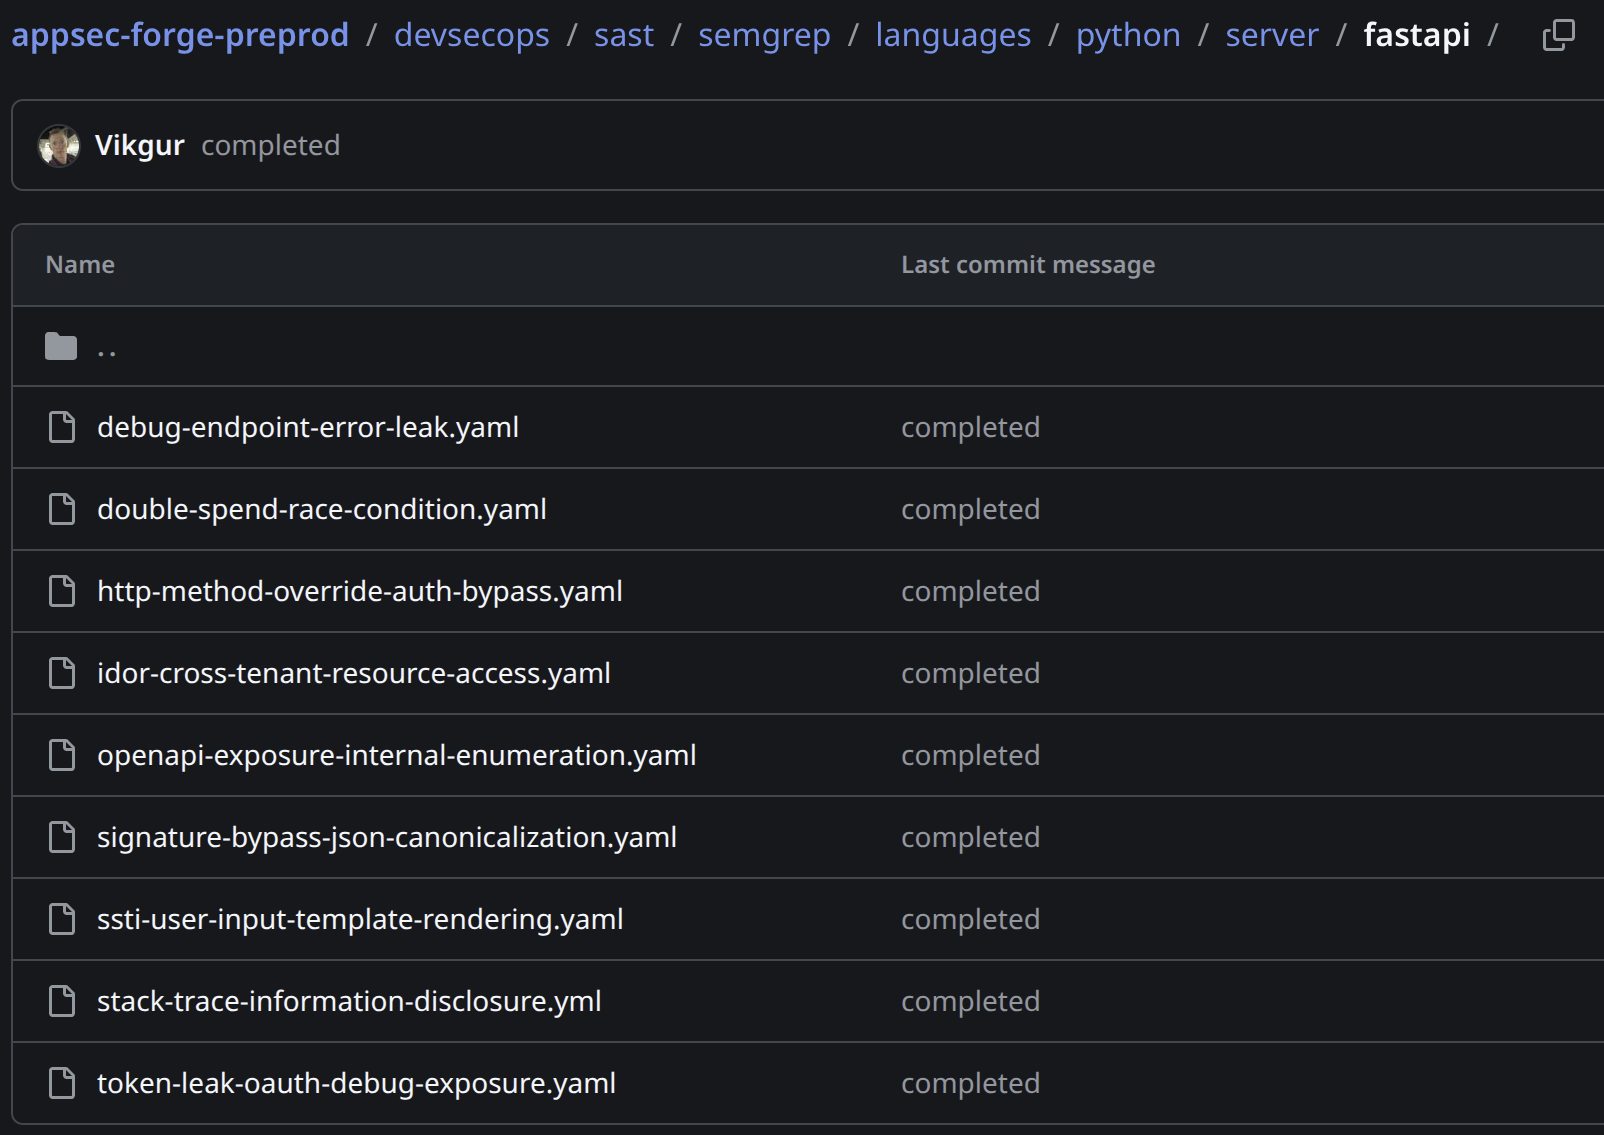Open commit 'completed' for ssti-user-input-template-rendering.yaml
The height and width of the screenshot is (1135, 1604).
pos(971,919)
